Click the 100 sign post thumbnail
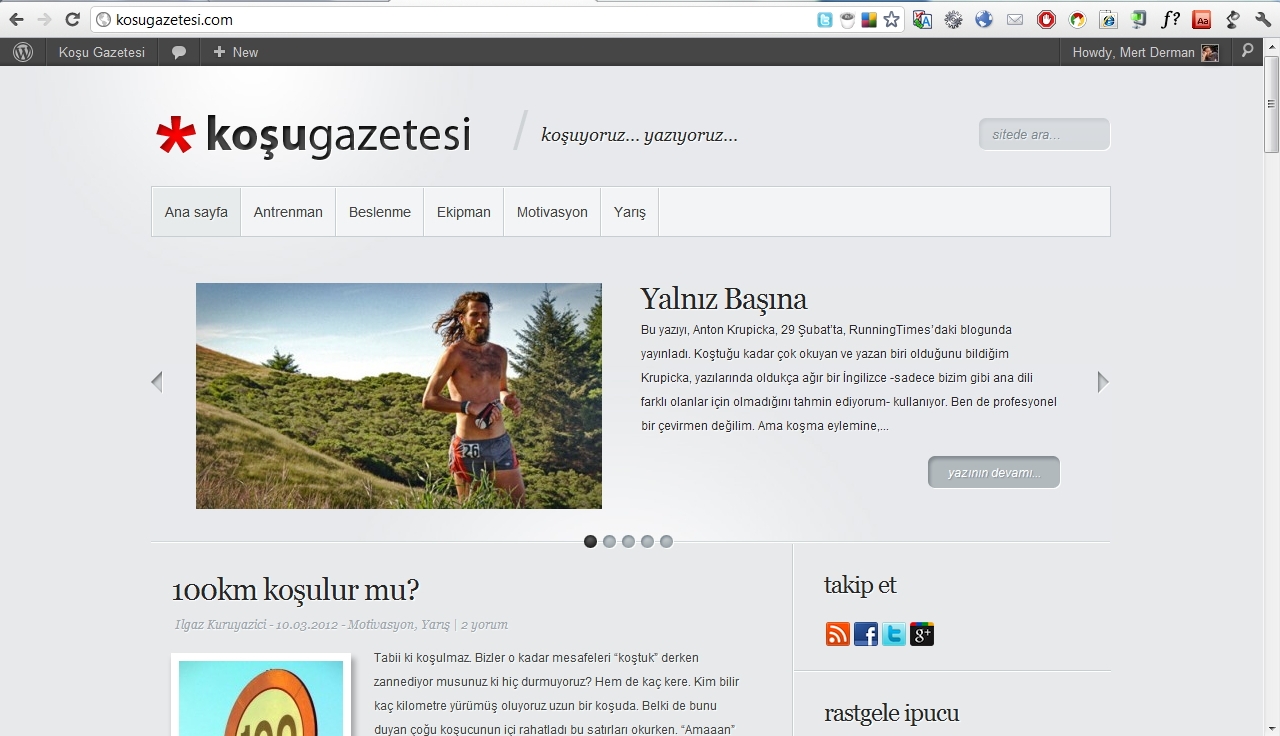 (x=261, y=696)
